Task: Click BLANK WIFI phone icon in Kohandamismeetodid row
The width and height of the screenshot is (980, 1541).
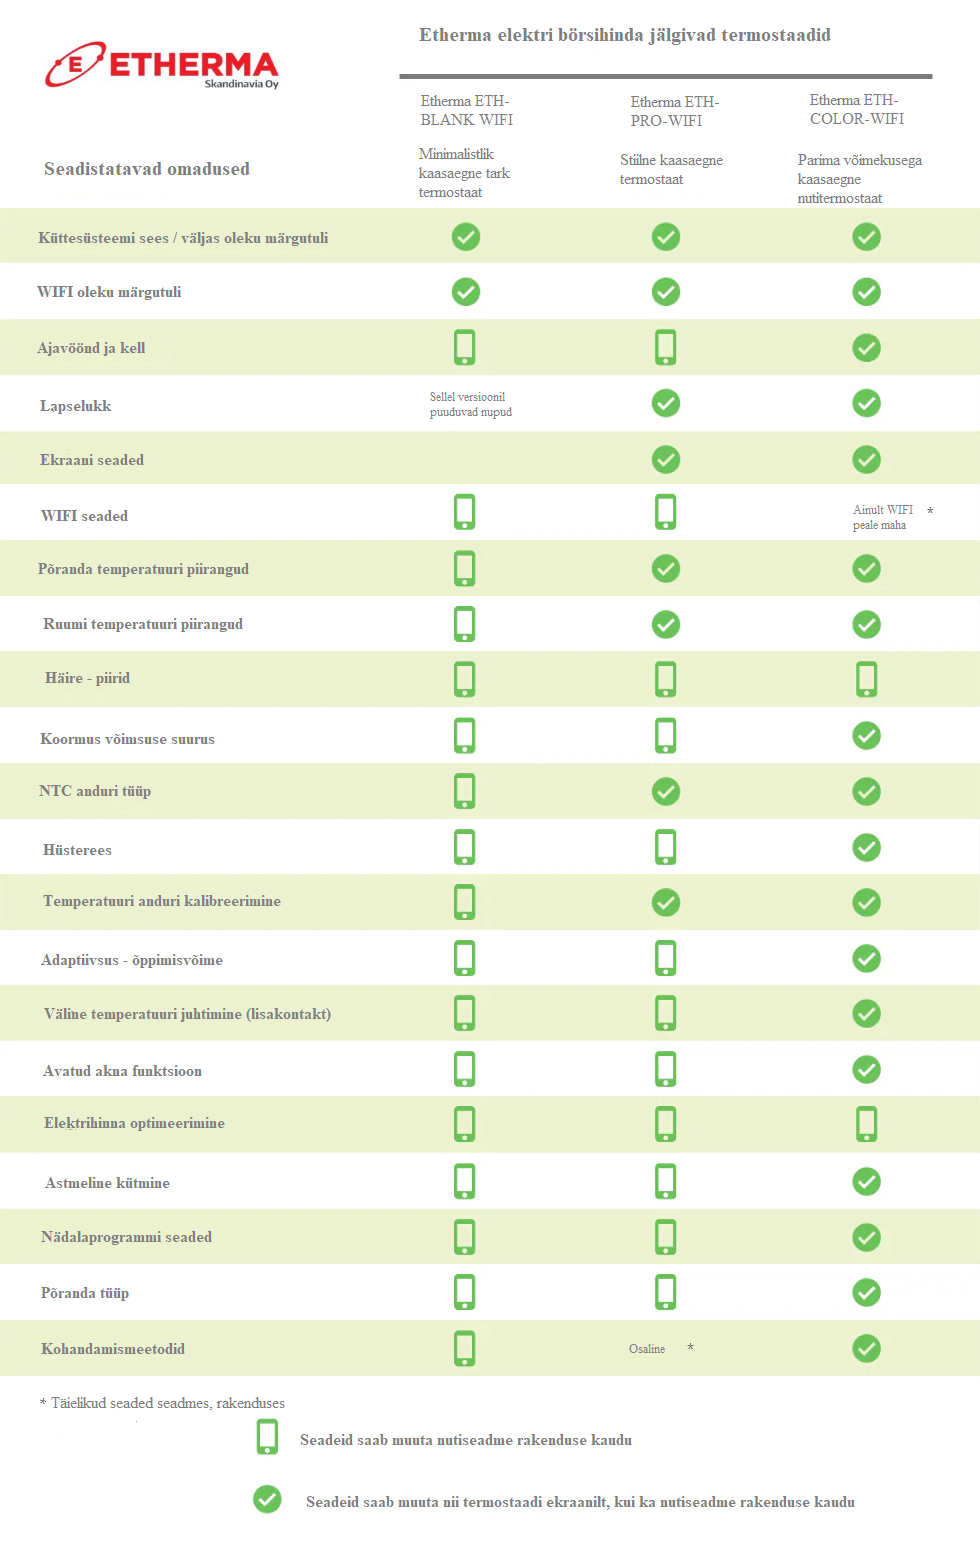Action: tap(465, 1348)
